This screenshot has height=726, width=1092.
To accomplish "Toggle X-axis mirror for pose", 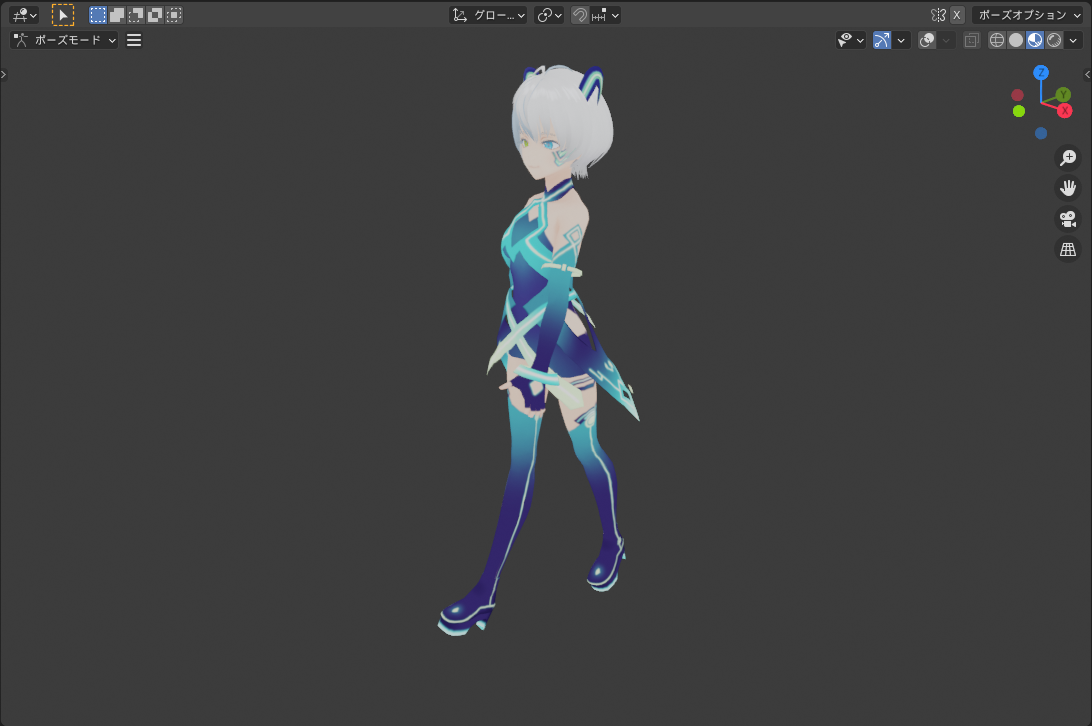I will (957, 15).
